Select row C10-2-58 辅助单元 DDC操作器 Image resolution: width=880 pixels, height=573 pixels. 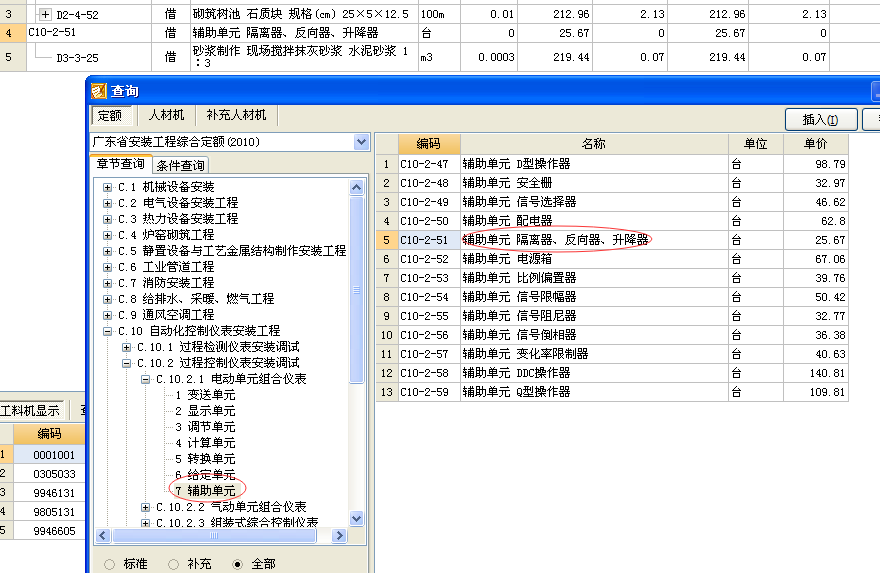[612, 373]
